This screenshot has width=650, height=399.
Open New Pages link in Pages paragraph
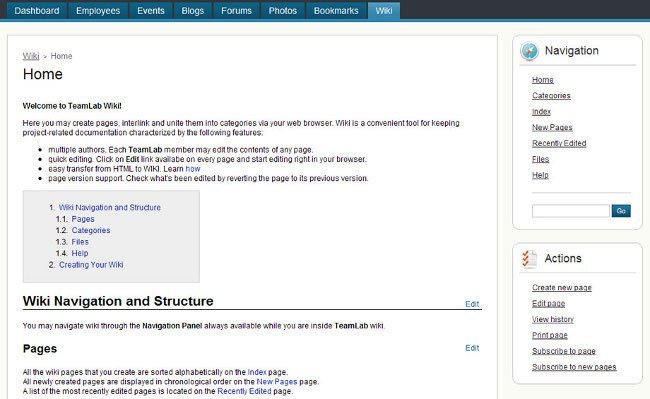277,382
